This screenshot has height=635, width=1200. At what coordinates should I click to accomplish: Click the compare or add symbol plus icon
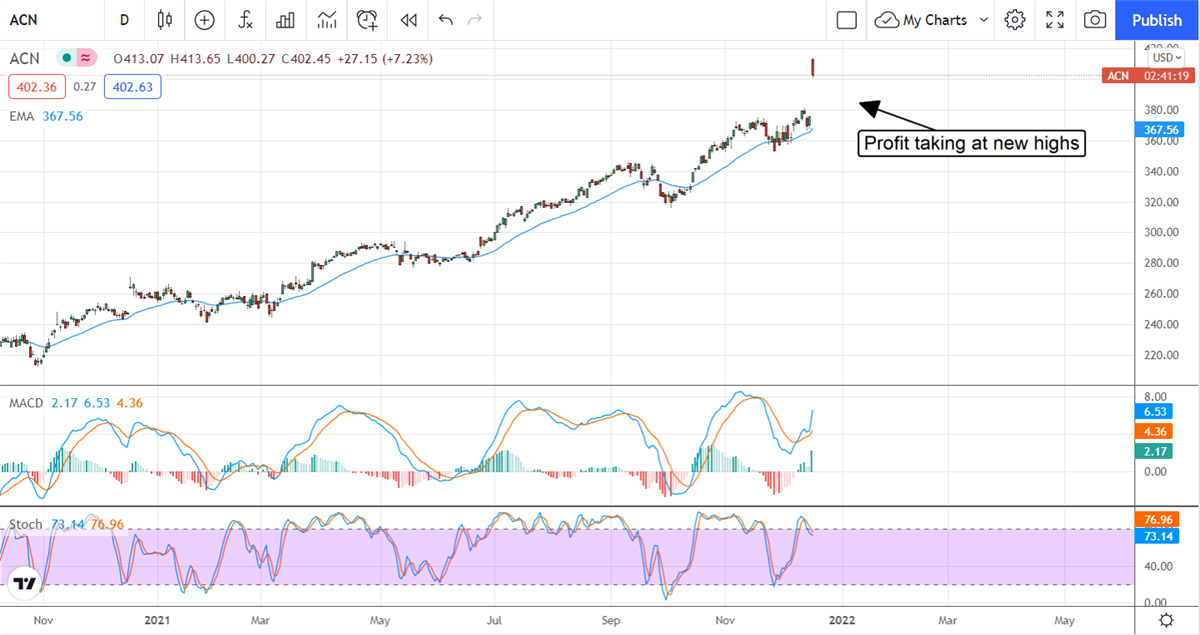[x=204, y=19]
